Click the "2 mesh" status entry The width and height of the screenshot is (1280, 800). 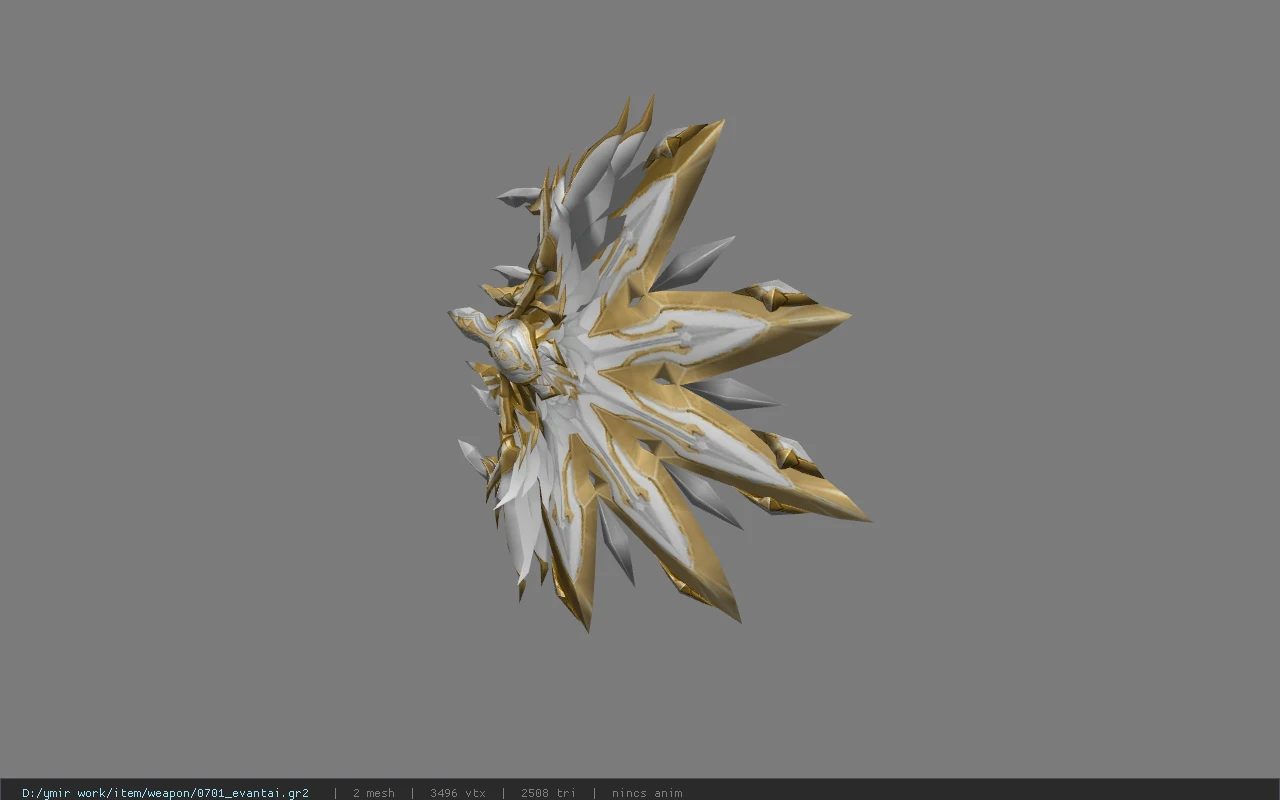click(x=373, y=793)
